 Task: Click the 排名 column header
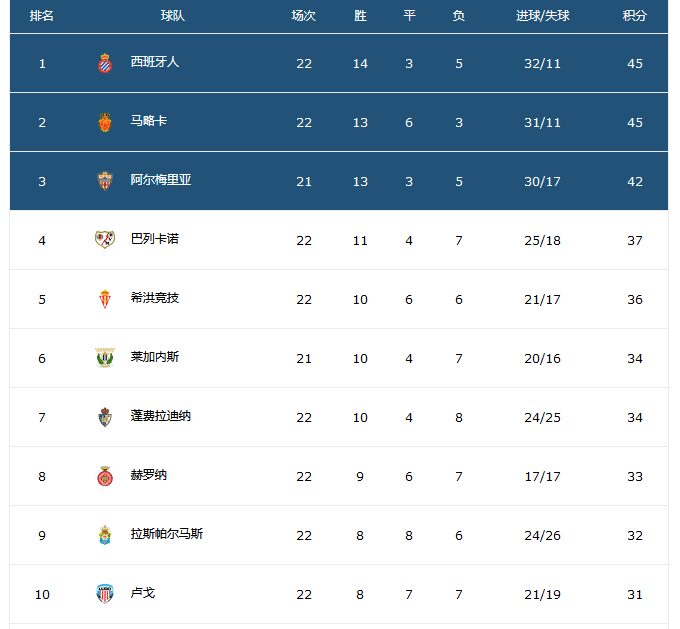tap(42, 16)
